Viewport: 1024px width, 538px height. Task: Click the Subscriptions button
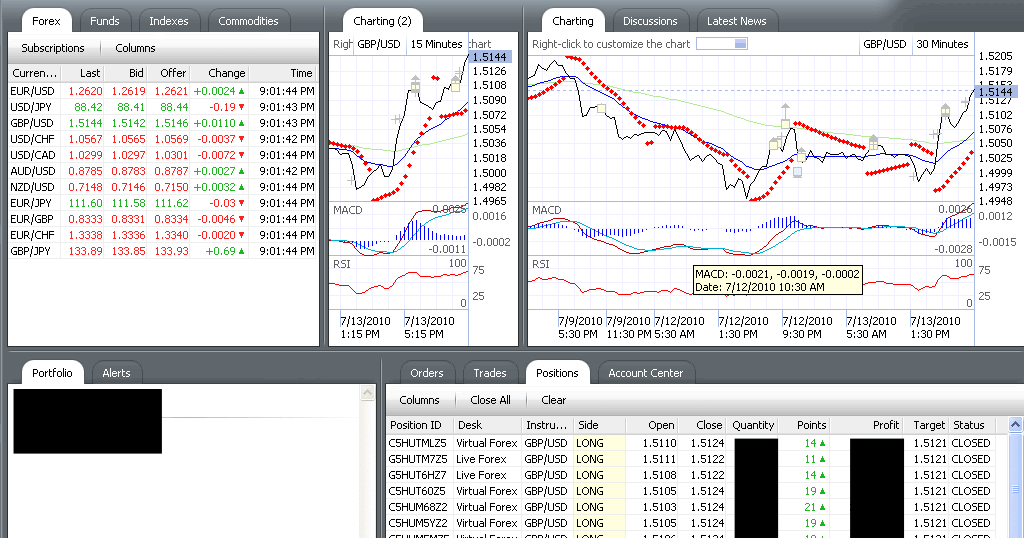[x=53, y=48]
